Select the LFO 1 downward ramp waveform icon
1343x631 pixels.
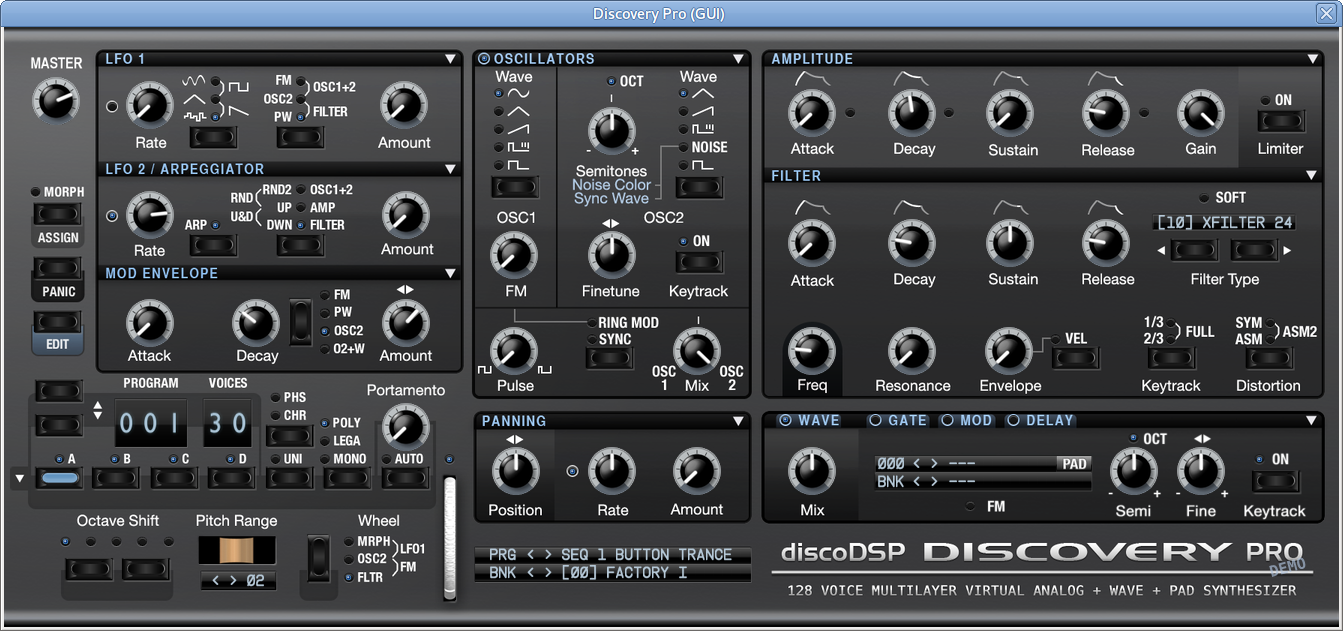coord(238,110)
